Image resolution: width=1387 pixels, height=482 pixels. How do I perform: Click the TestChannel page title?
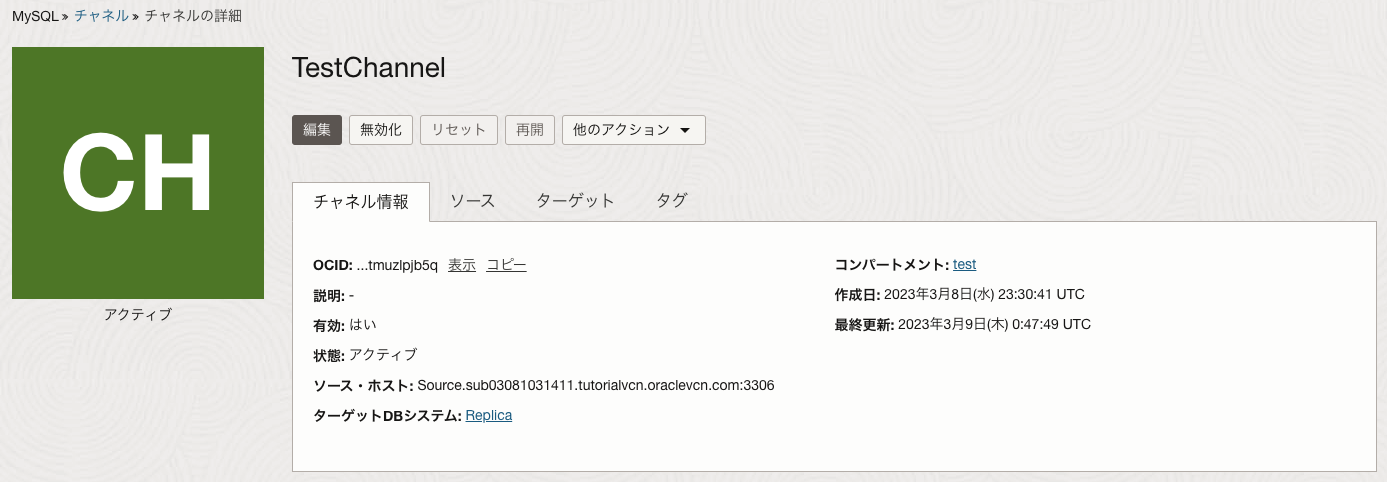point(368,68)
